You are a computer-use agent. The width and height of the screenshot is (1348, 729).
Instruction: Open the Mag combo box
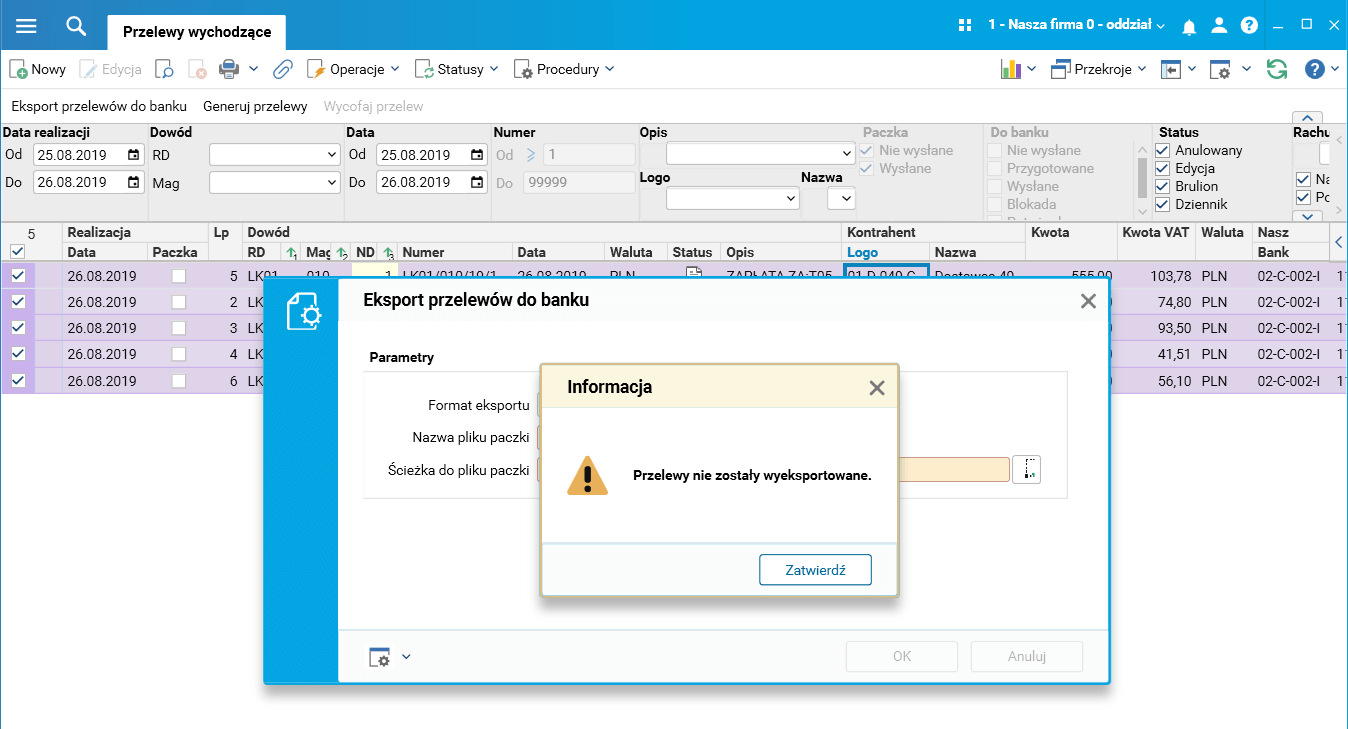tap(274, 183)
